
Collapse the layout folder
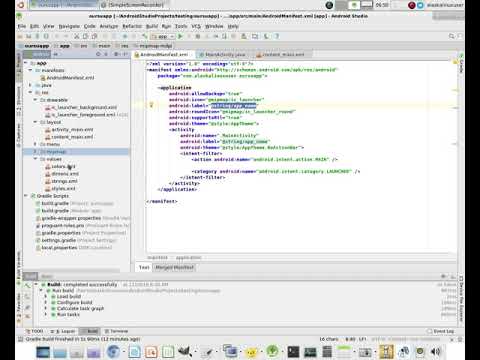click(35, 122)
